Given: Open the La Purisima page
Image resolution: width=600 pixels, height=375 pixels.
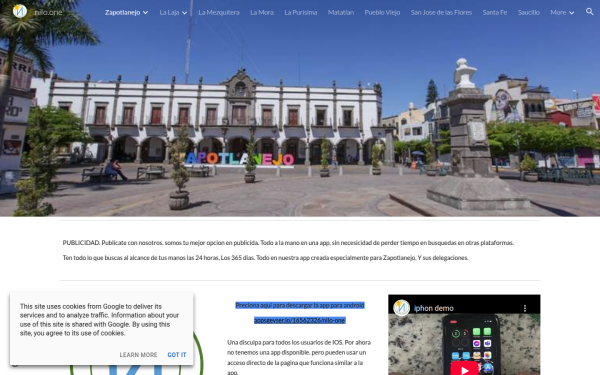Looking at the screenshot, I should (x=300, y=13).
